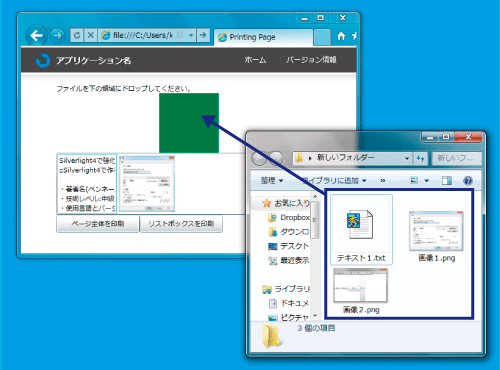
Task: Click the Explorer search box
Action: (457, 158)
